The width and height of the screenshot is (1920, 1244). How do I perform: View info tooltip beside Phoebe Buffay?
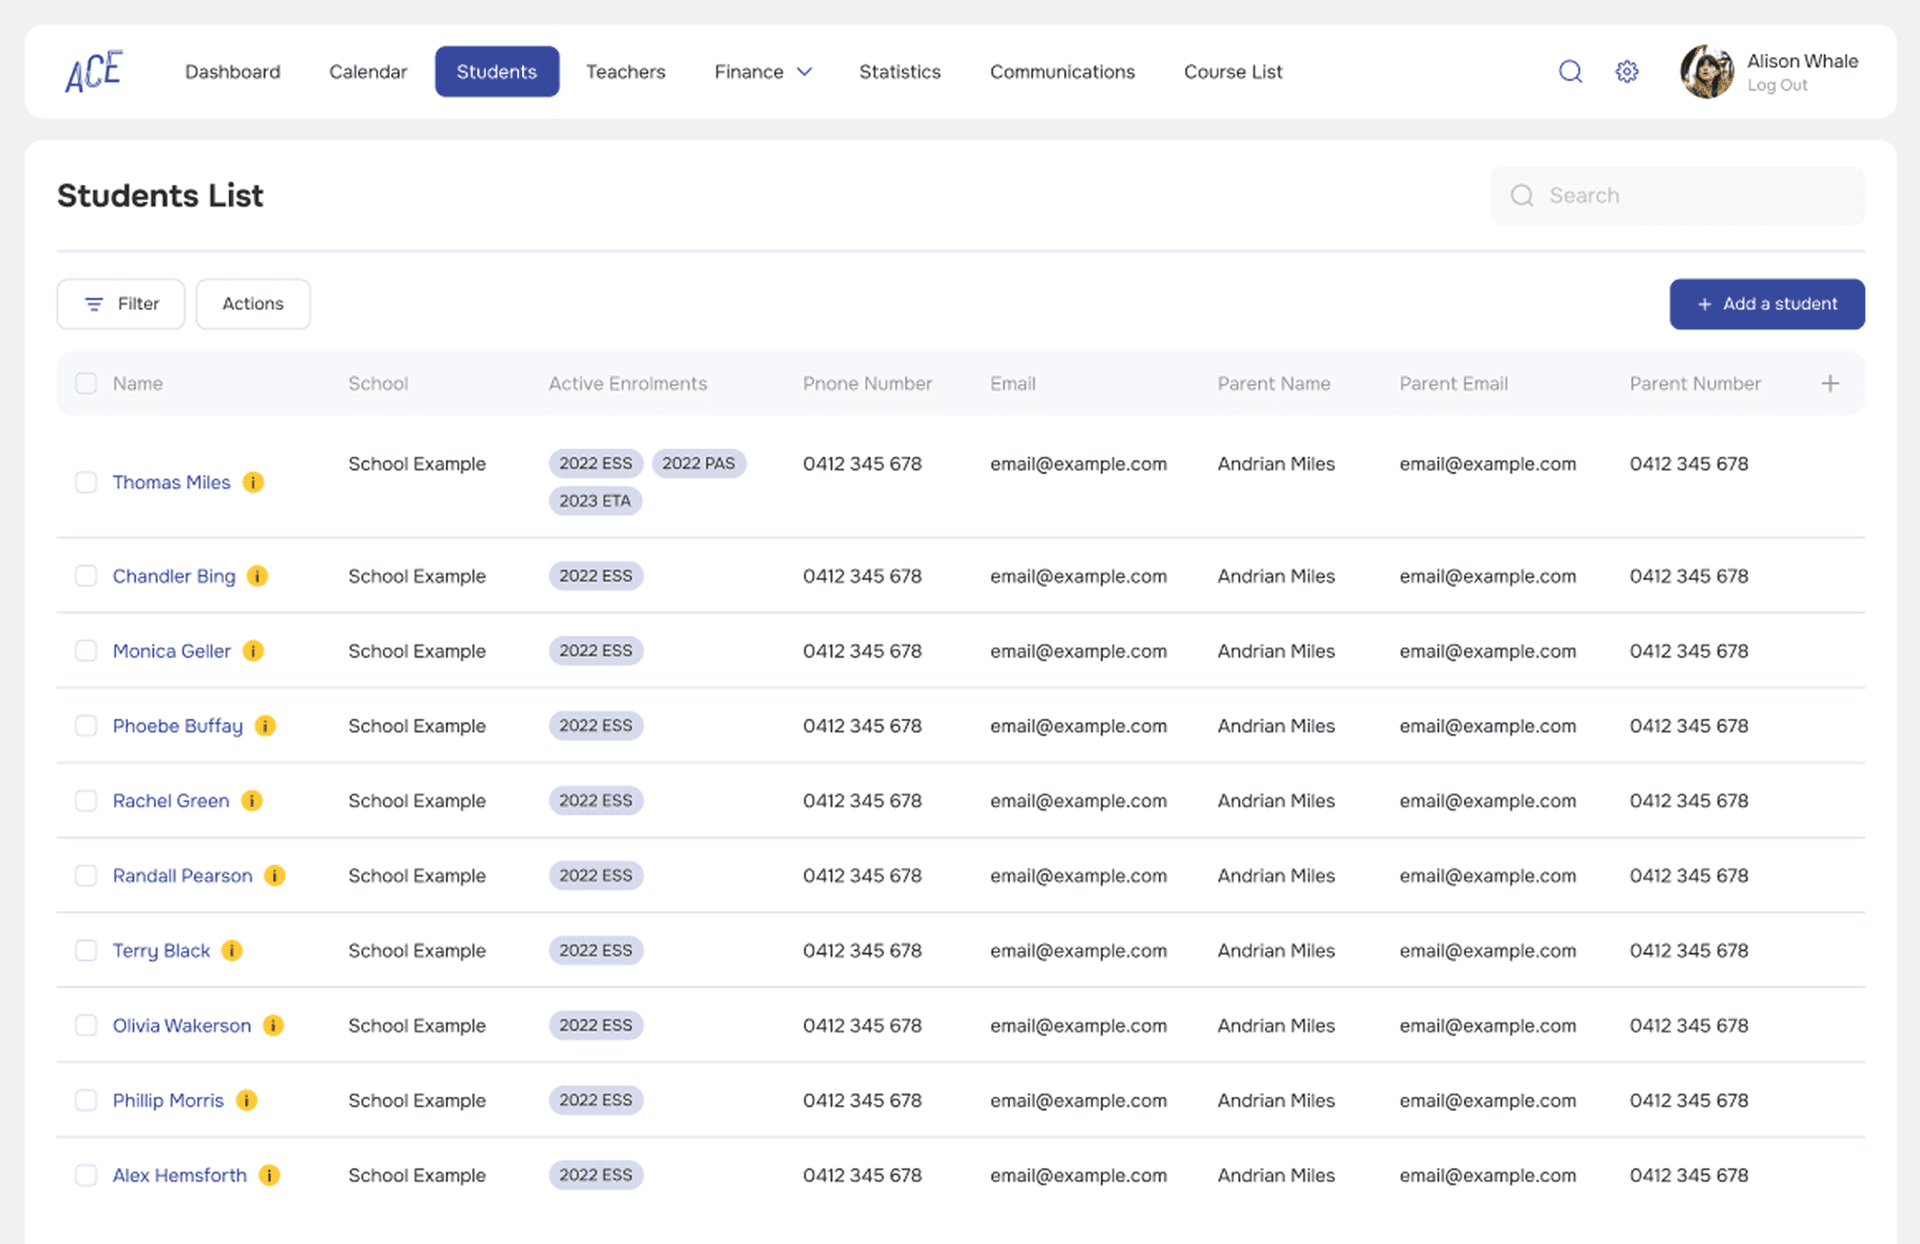[x=265, y=726]
